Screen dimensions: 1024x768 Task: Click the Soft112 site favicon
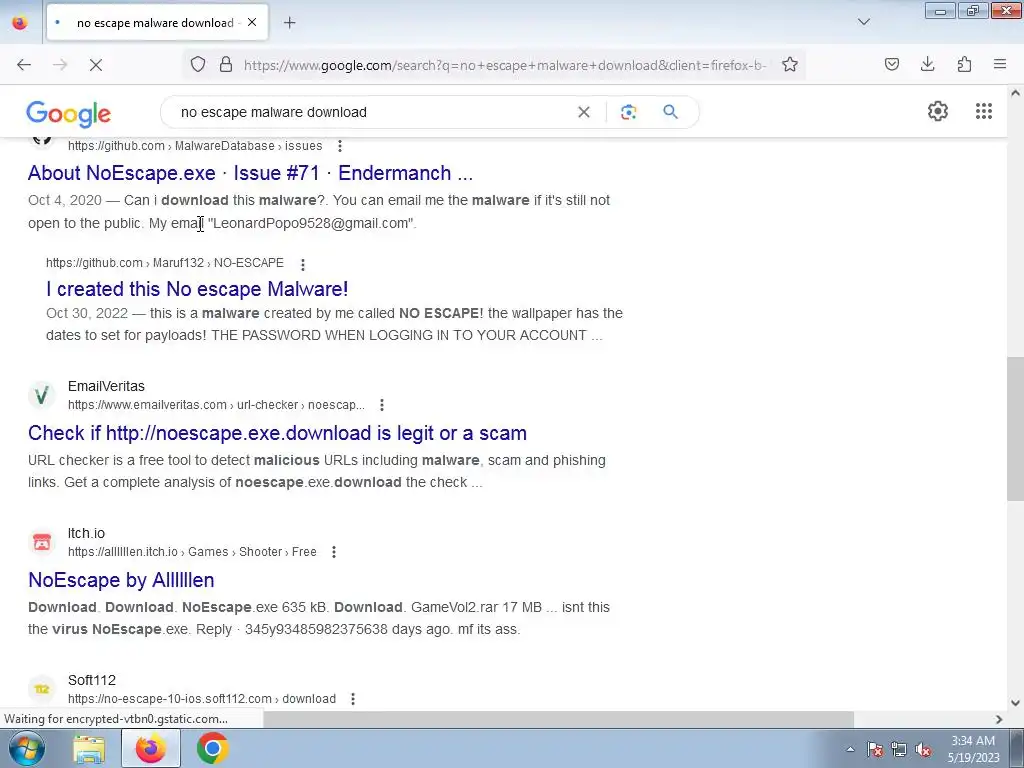point(42,689)
